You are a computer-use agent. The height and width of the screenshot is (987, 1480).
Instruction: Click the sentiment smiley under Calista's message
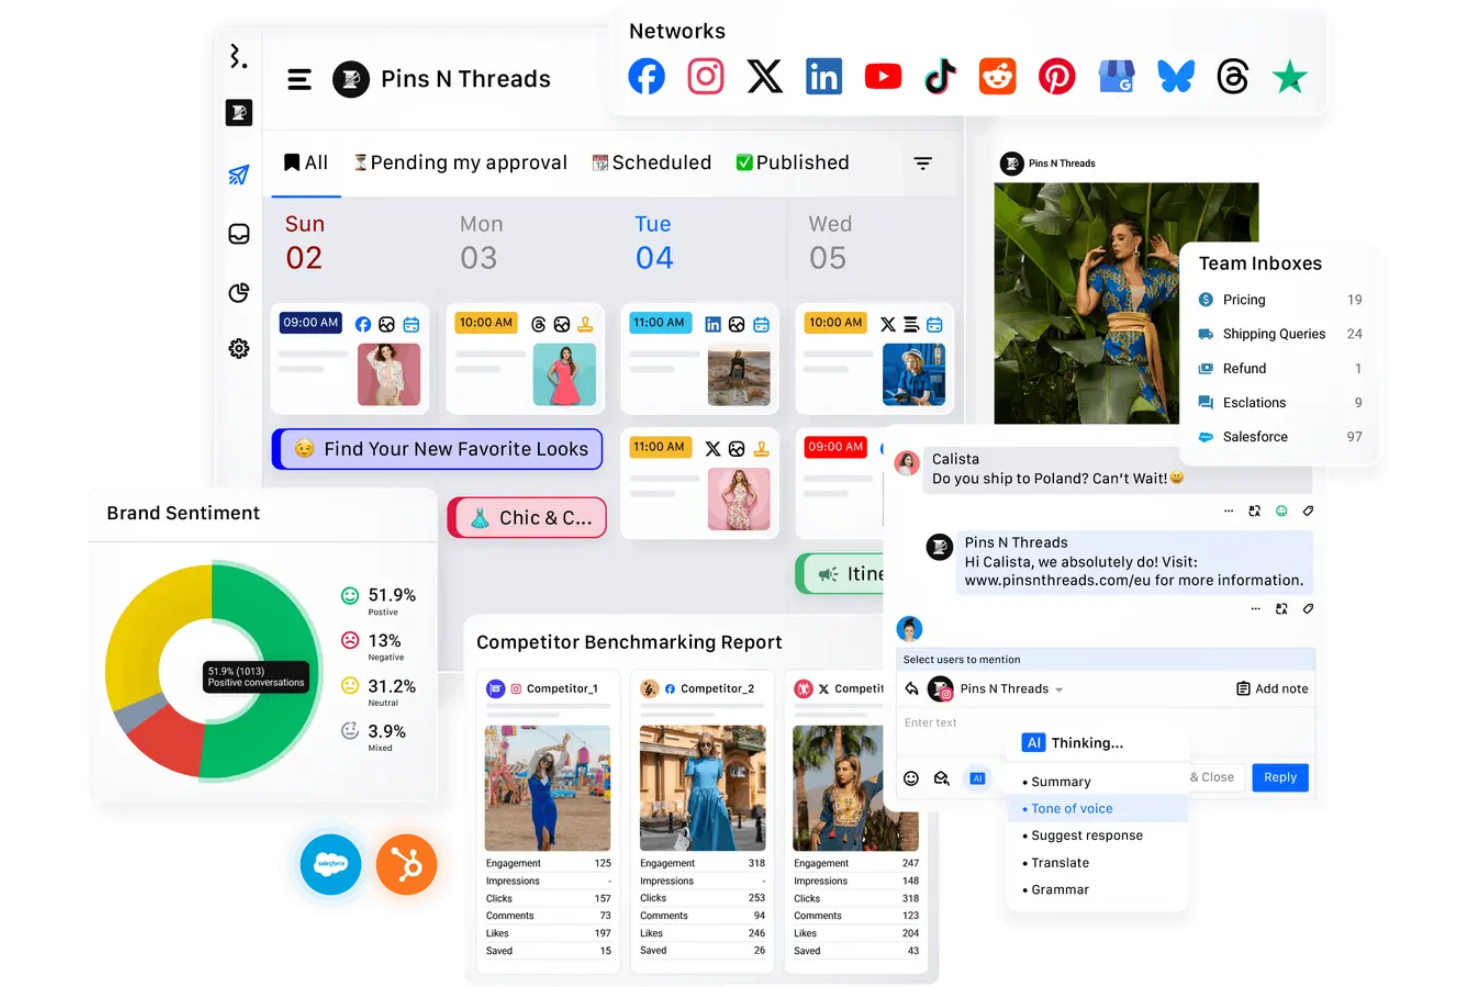pyautogui.click(x=1281, y=511)
